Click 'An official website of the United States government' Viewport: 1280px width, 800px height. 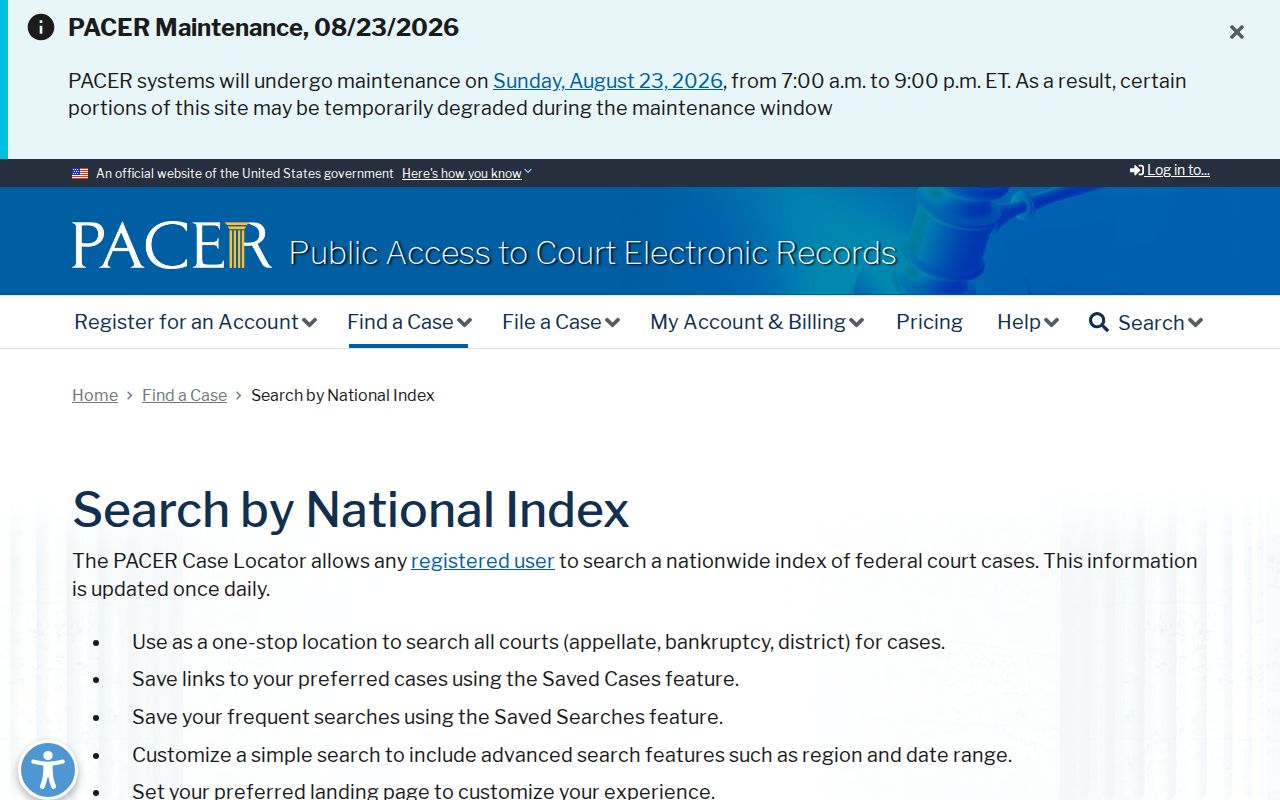coord(245,173)
